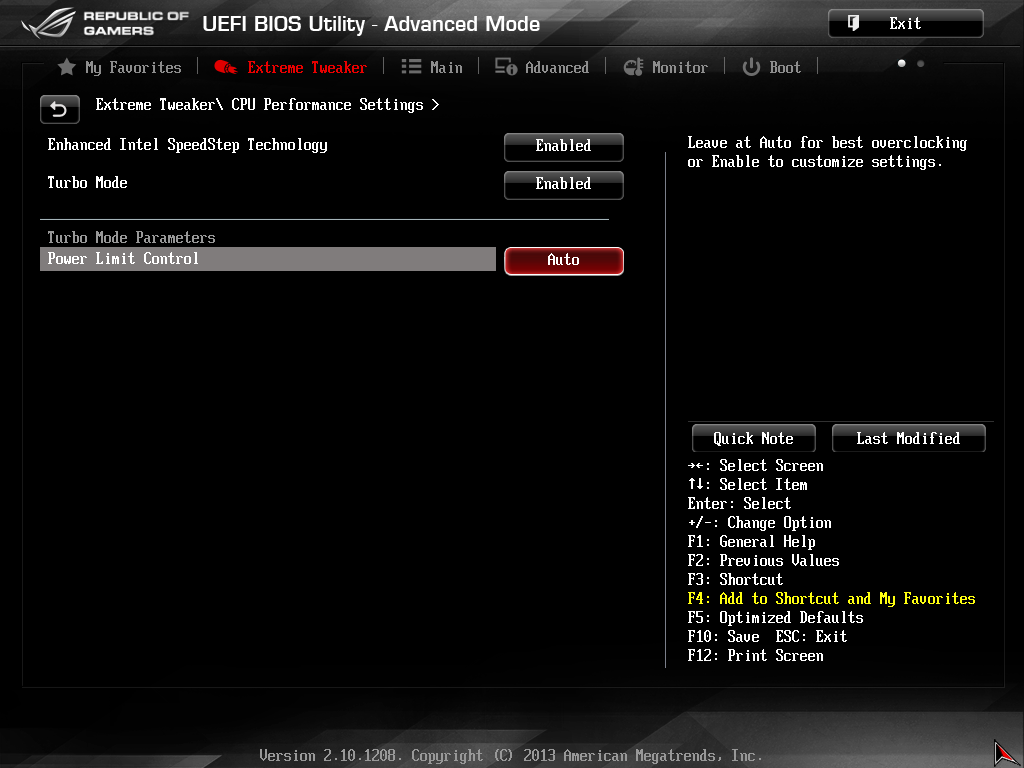Click the F1: General Help hint
Screen dimensions: 1024x768
point(752,542)
